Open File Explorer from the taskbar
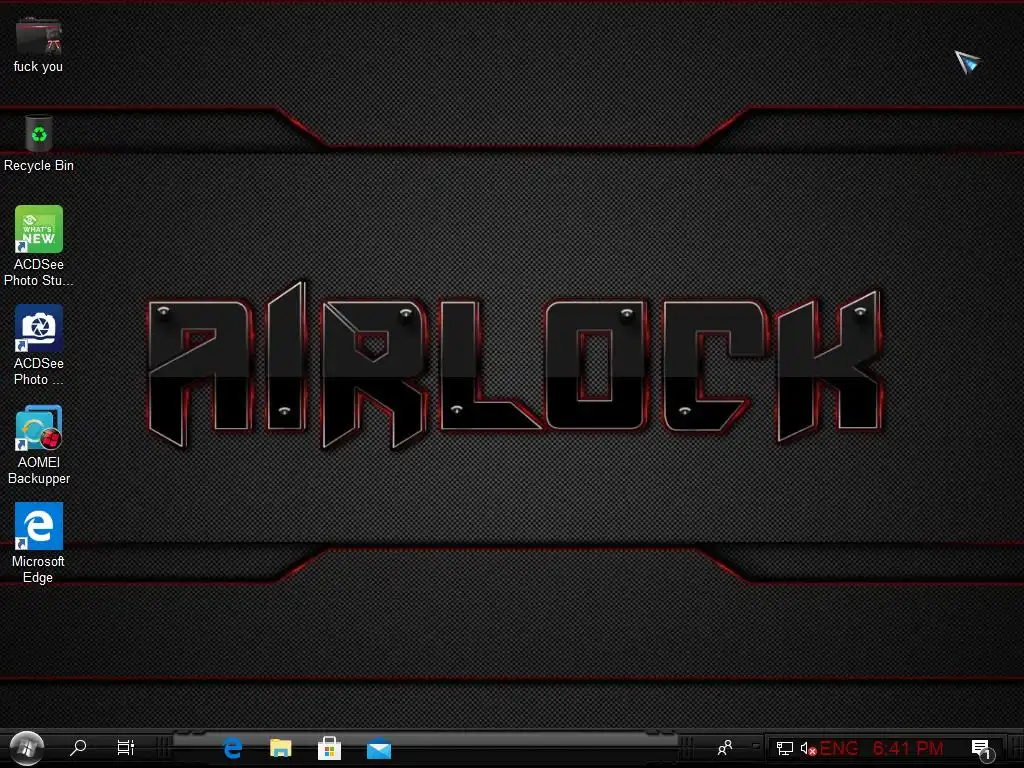This screenshot has height=768, width=1024. coord(281,748)
